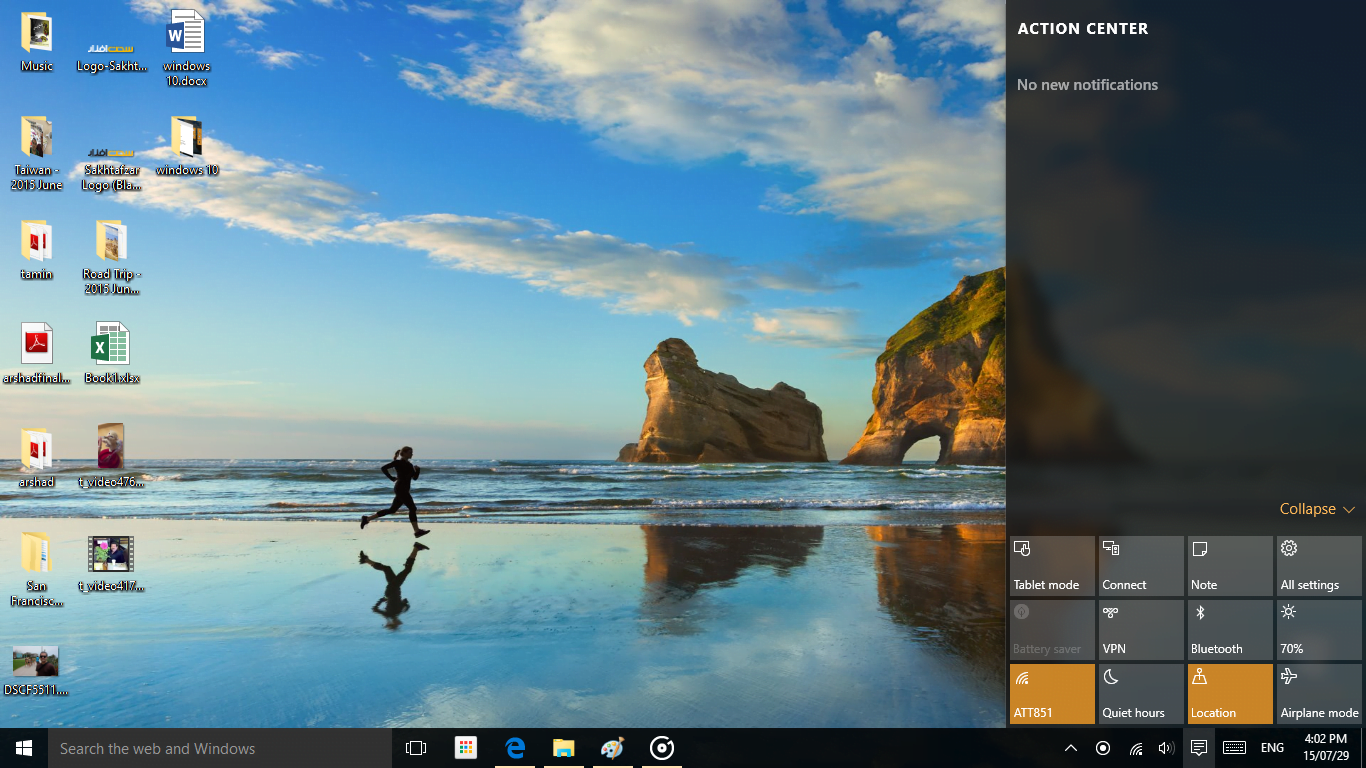Toggle Bluetooth quick action tile
The image size is (1366, 768).
coord(1229,630)
